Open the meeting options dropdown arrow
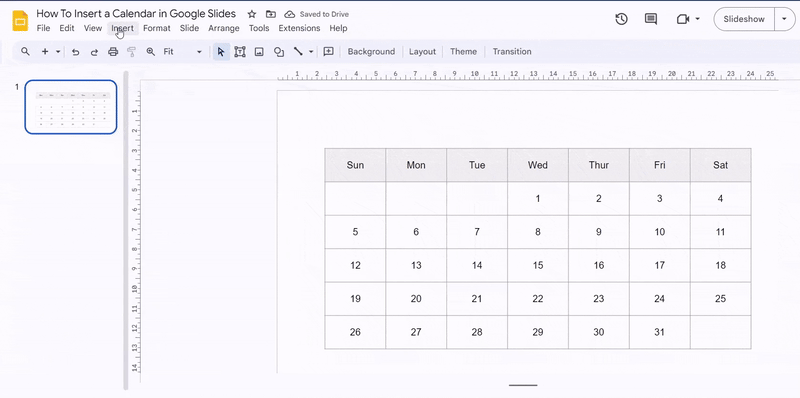 697,19
